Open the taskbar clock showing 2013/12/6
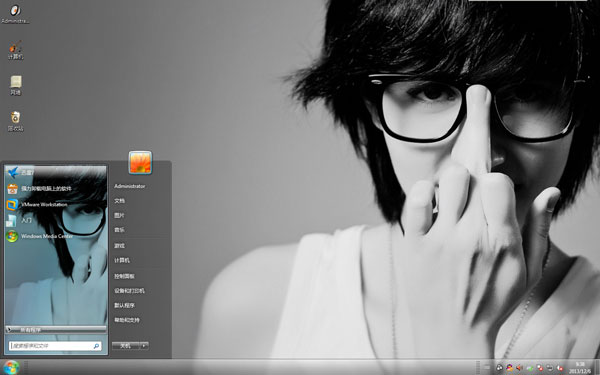The width and height of the screenshot is (600, 375). tap(579, 367)
